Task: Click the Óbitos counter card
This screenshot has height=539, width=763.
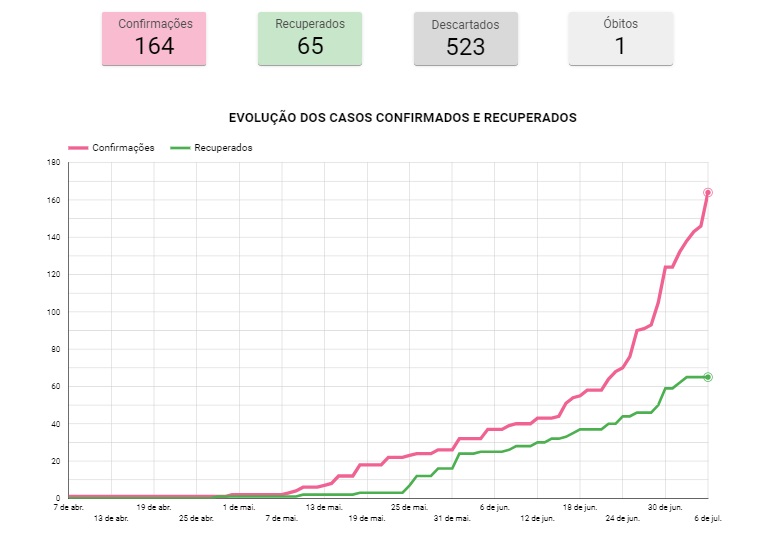Action: (620, 39)
